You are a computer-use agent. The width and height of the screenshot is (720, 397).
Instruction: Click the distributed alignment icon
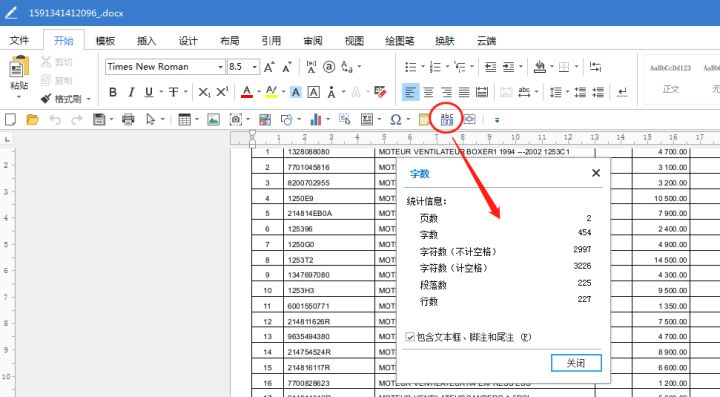pos(482,92)
